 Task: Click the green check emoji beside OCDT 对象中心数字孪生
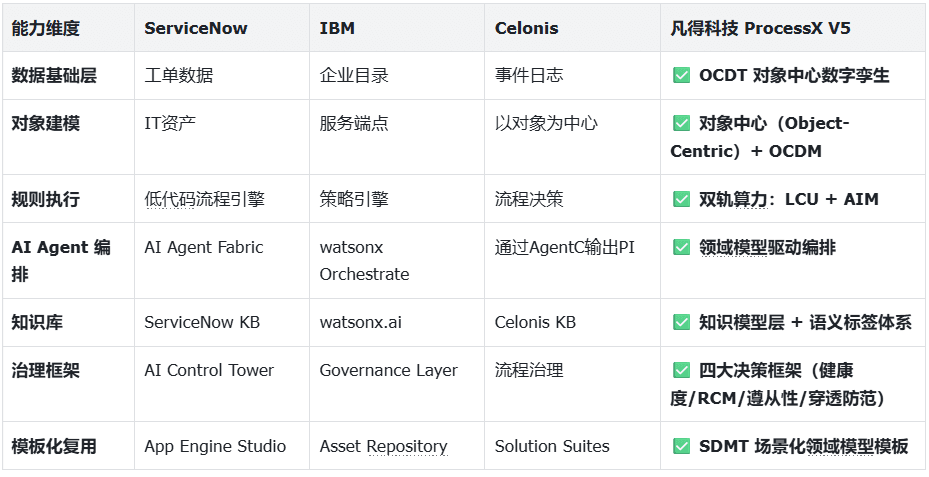[x=681, y=75]
